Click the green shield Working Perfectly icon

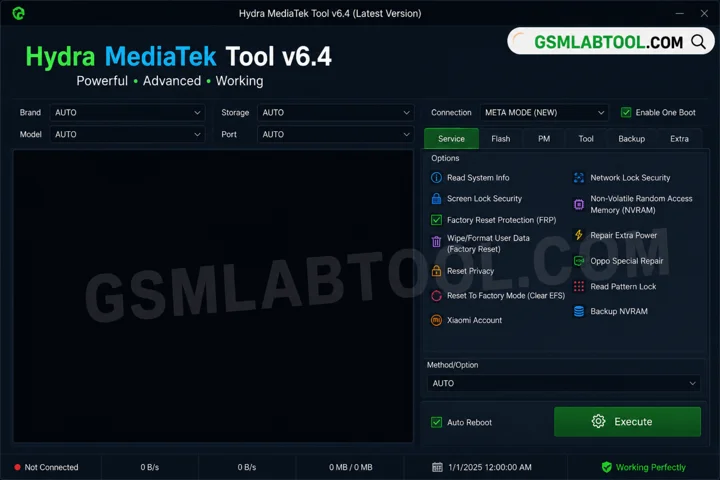607,467
